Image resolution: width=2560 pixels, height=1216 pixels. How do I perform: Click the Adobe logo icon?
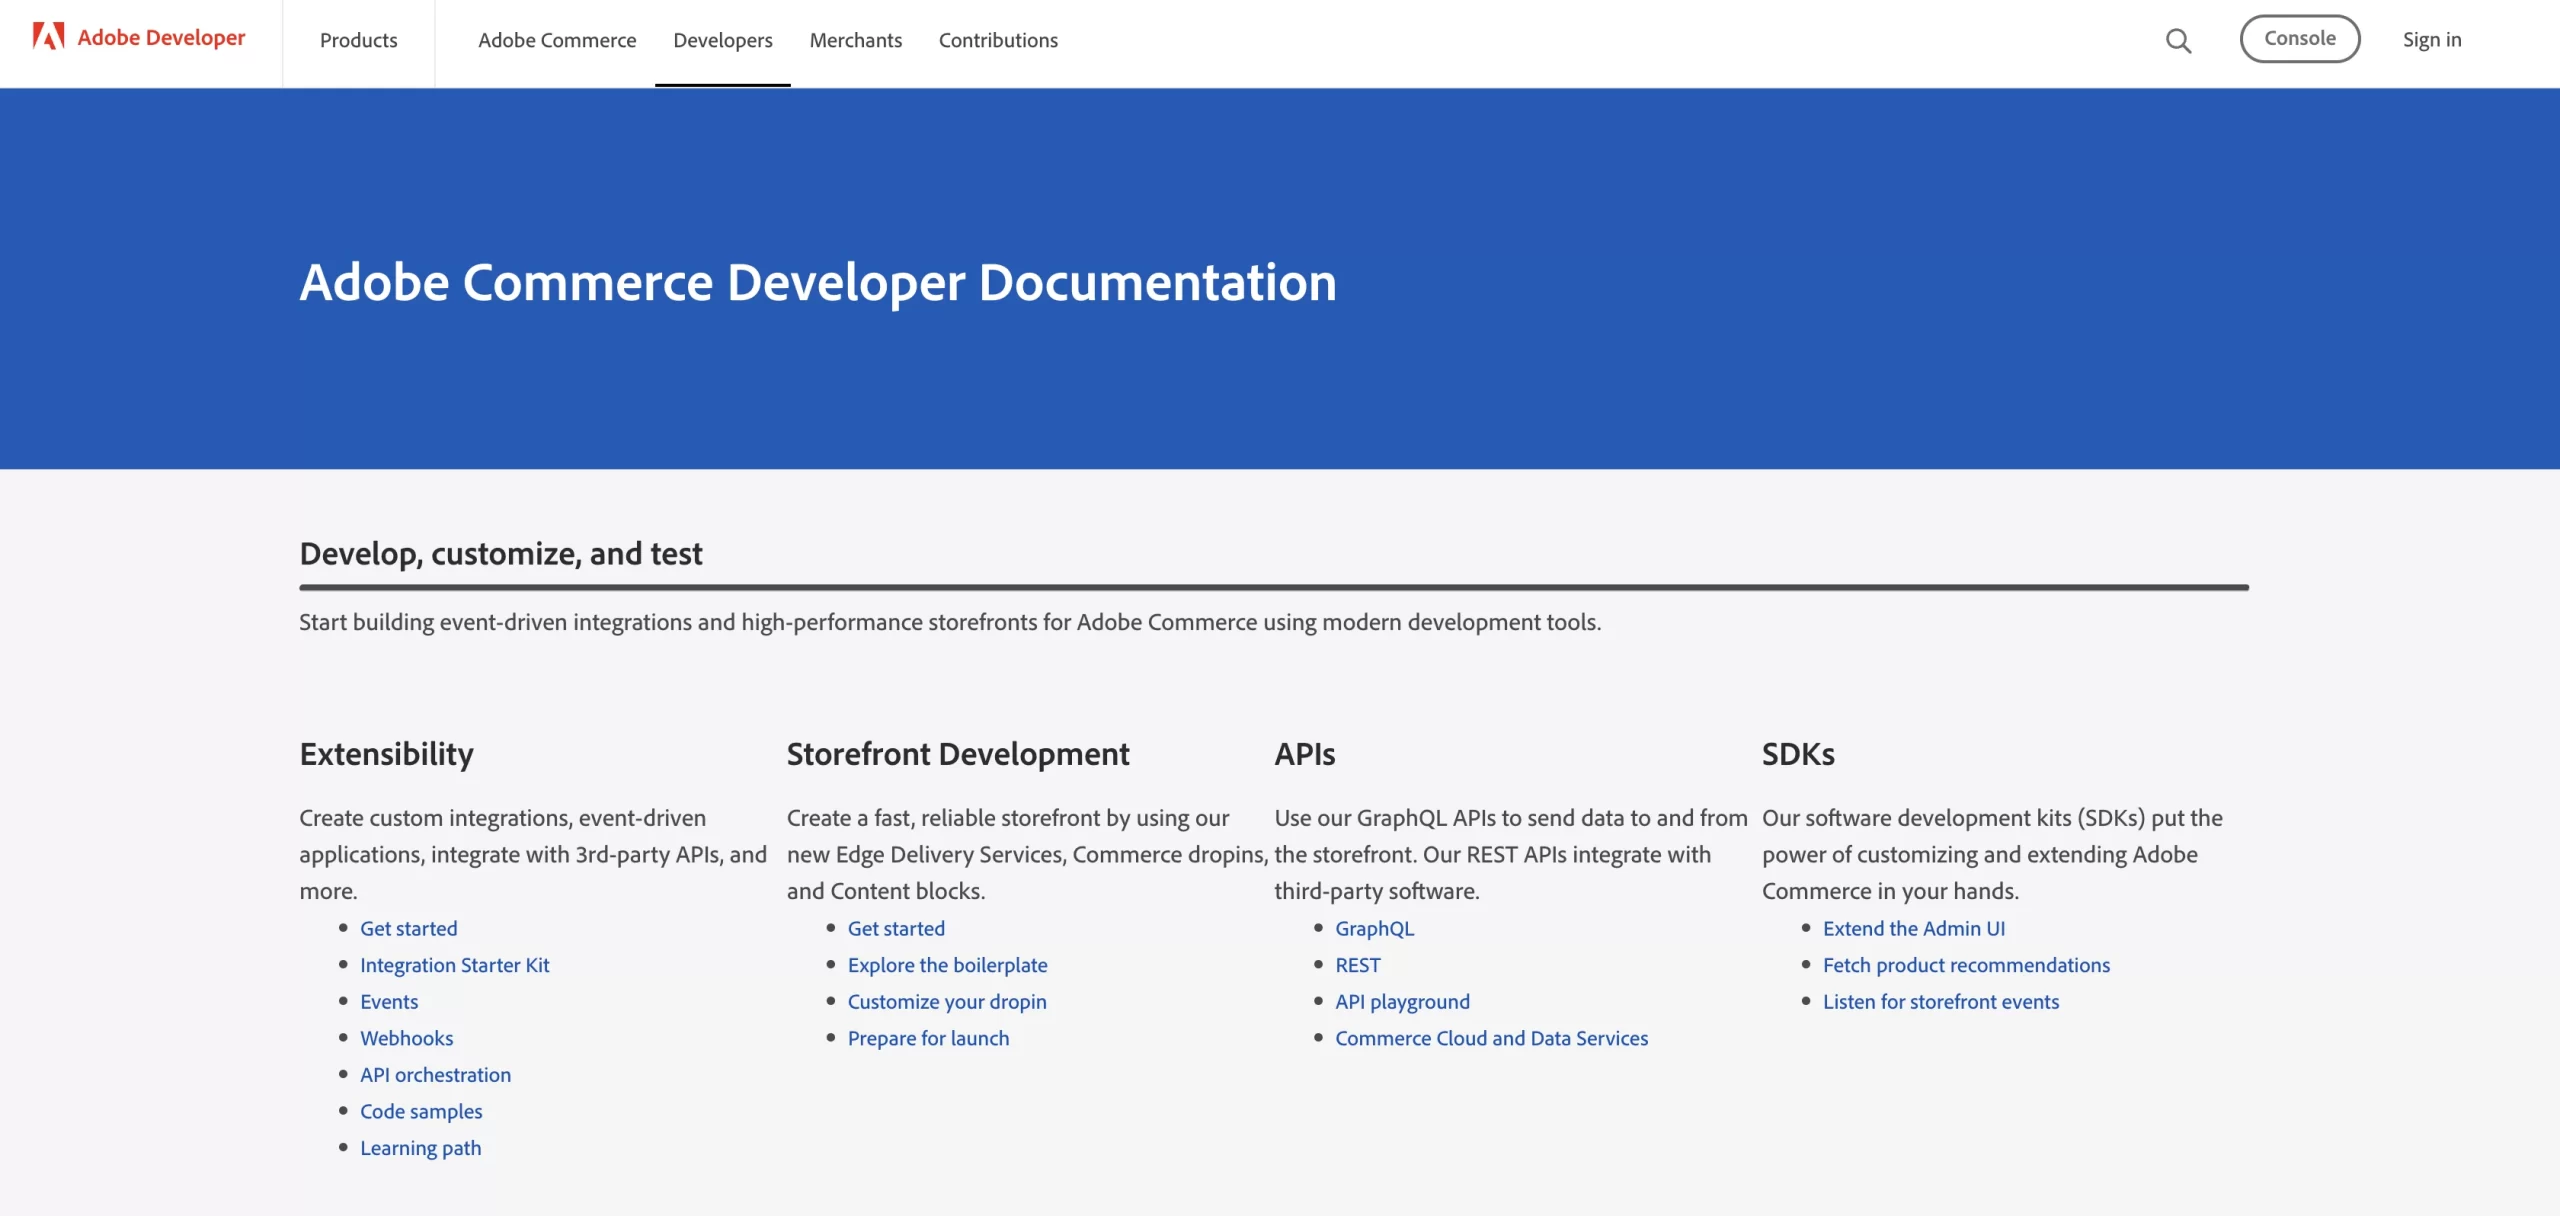click(x=48, y=37)
